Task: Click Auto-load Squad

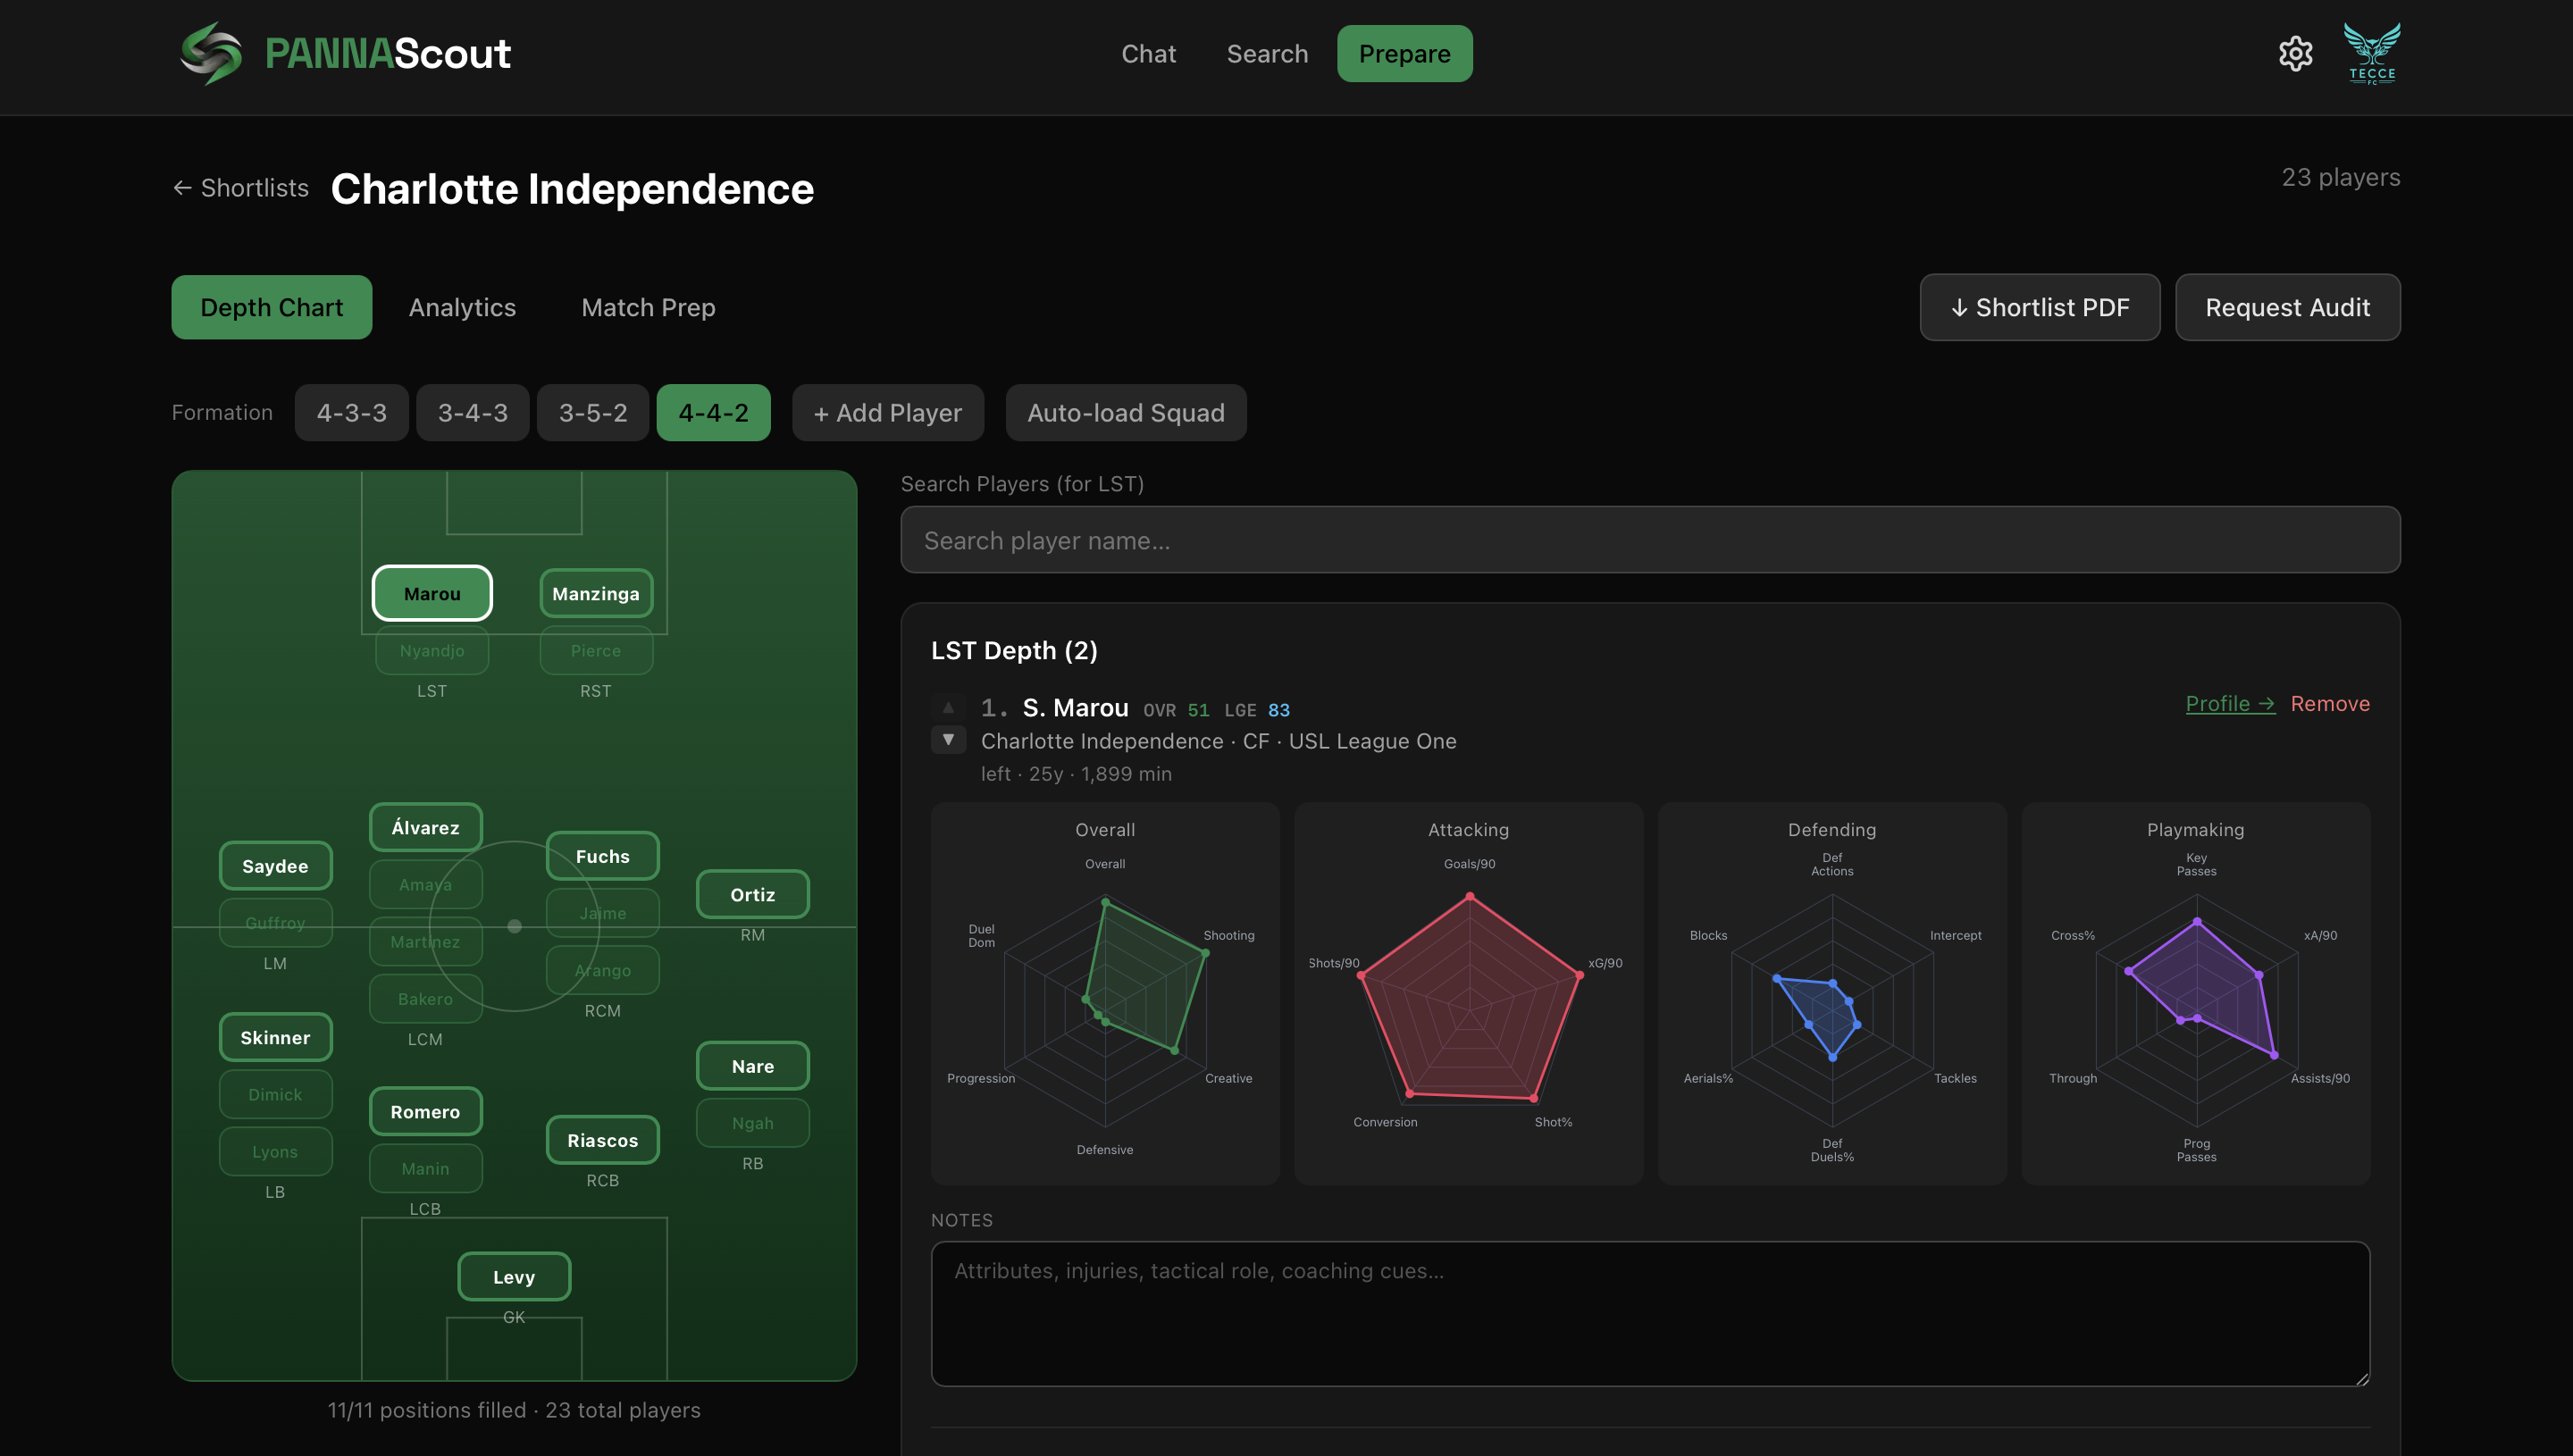Action: point(1126,413)
